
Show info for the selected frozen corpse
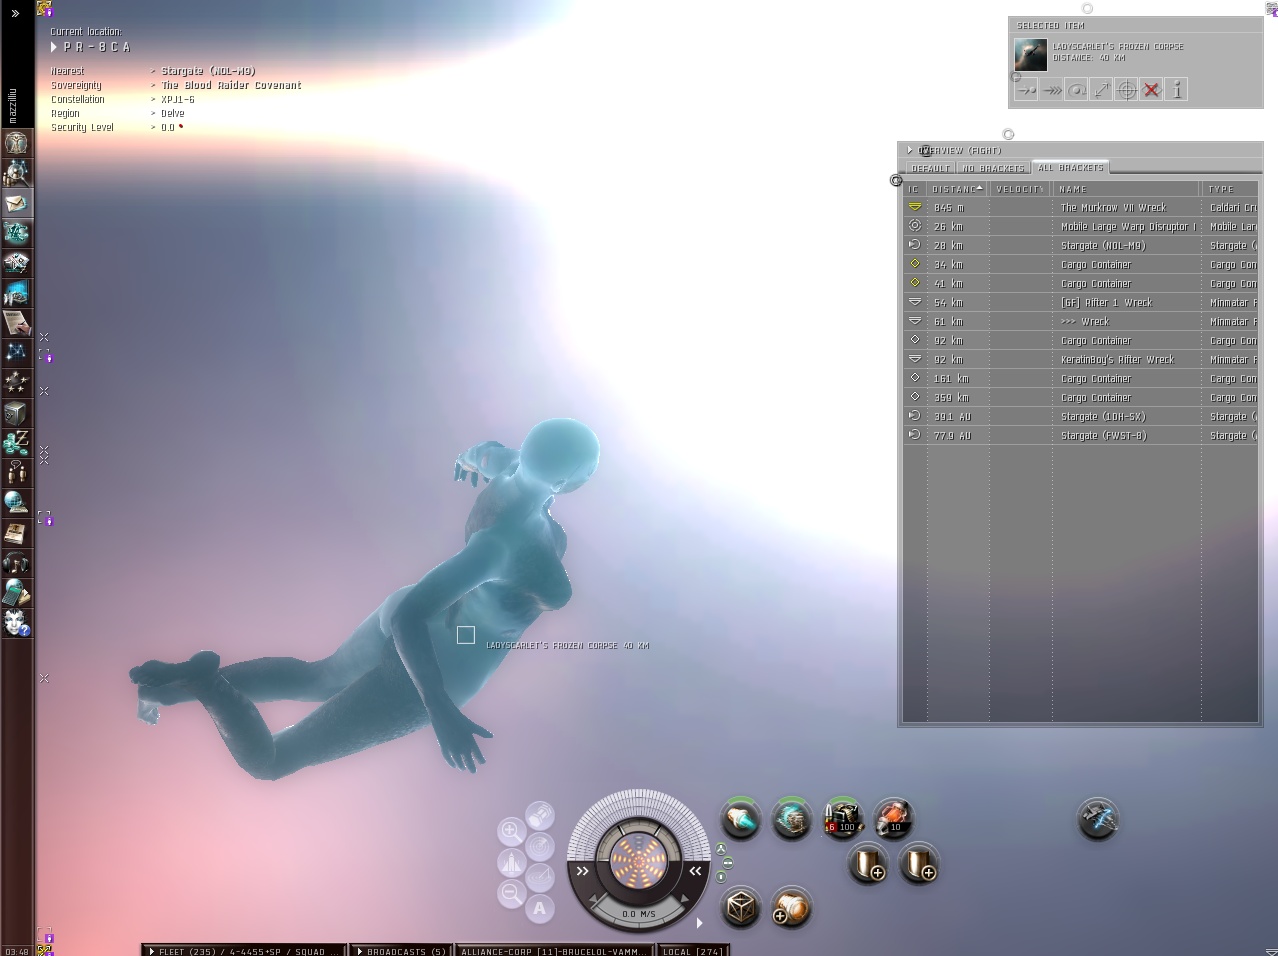[1177, 90]
